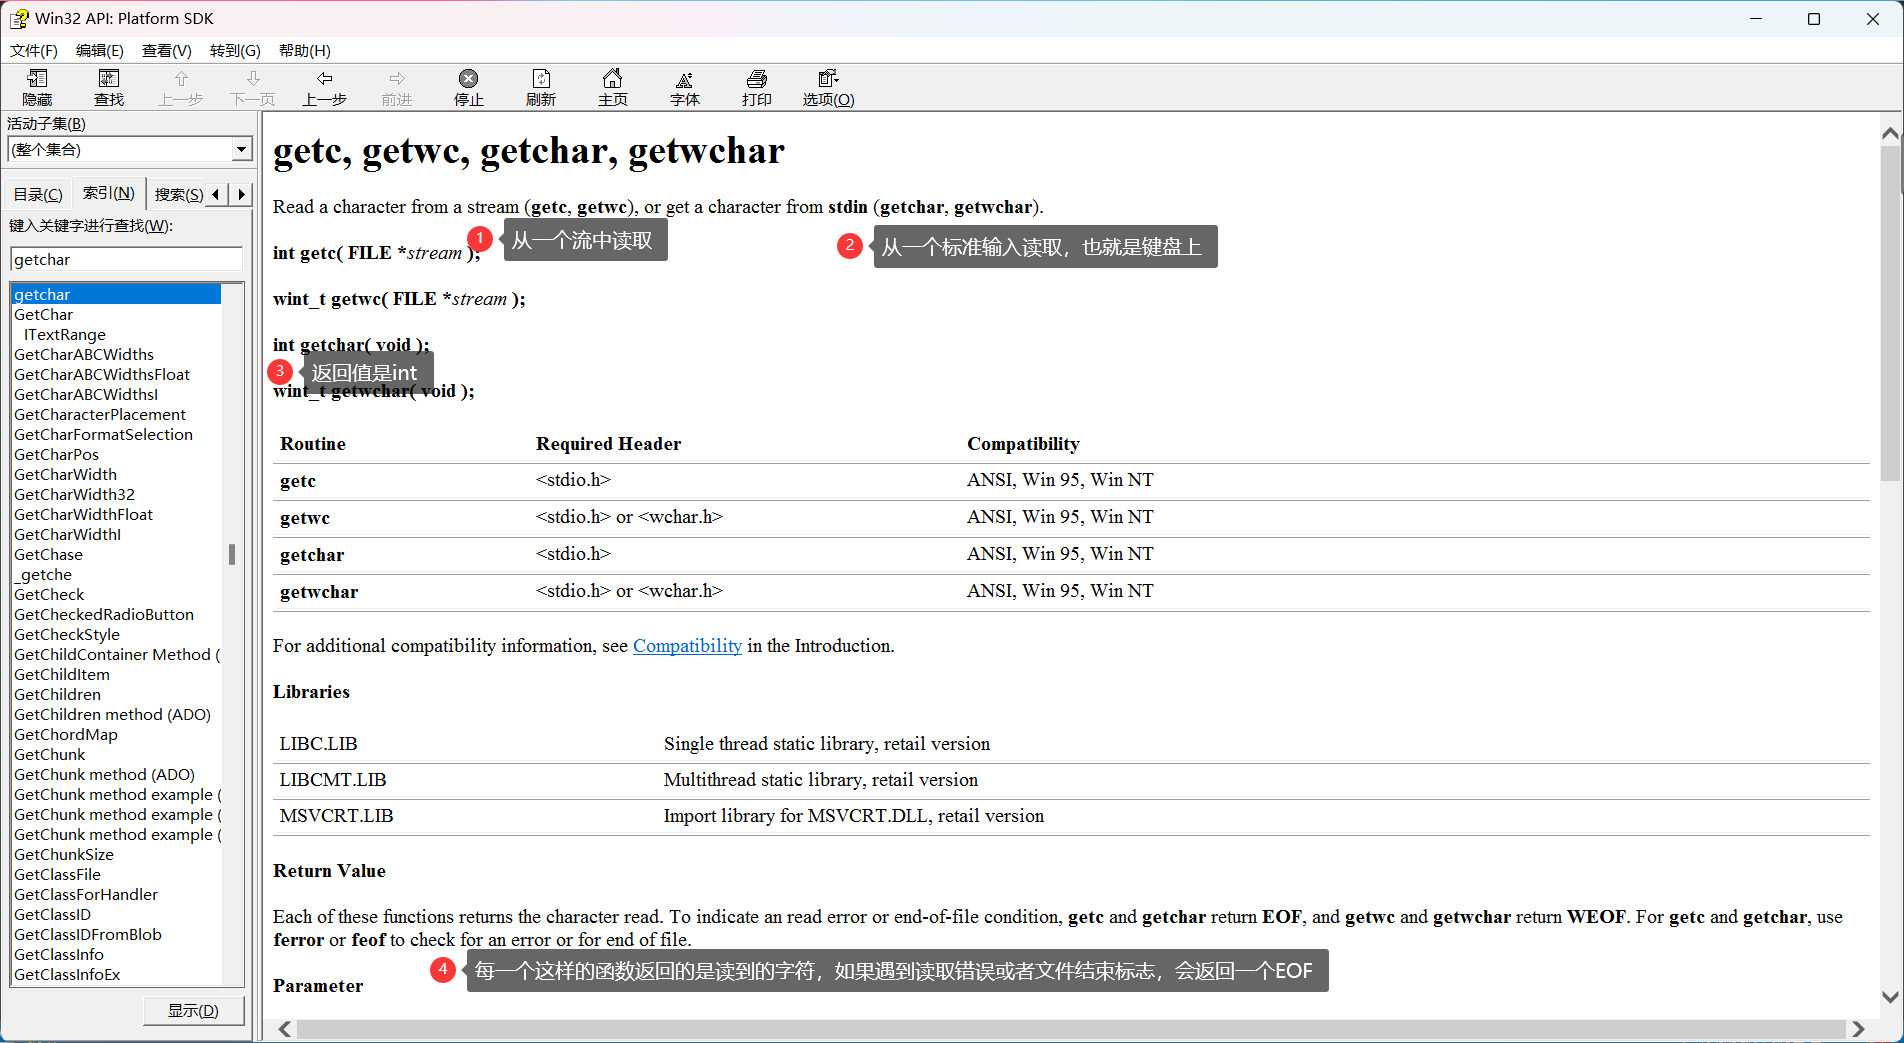Screen dimensions: 1904x1043
Task: Click the 前进 forward icon
Action: [x=396, y=87]
